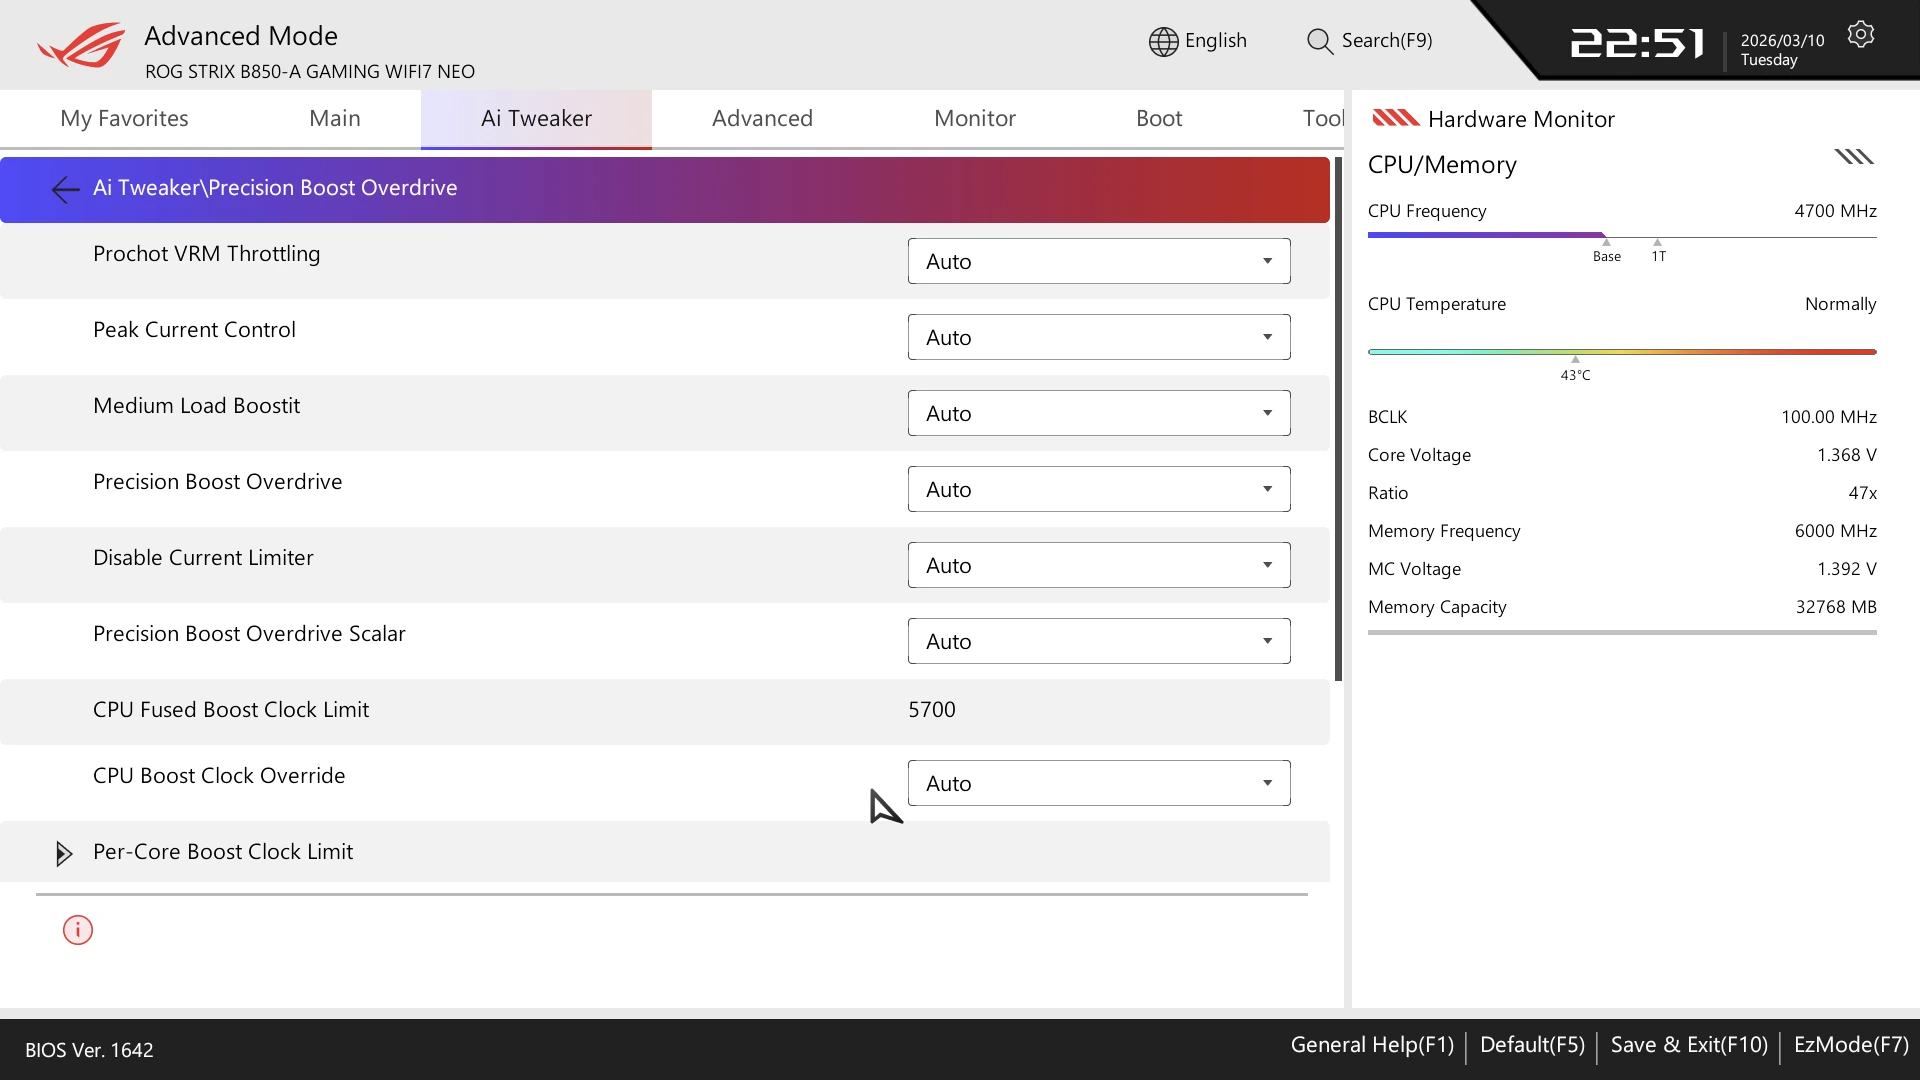
Task: Click the red info icon
Action: [78, 930]
